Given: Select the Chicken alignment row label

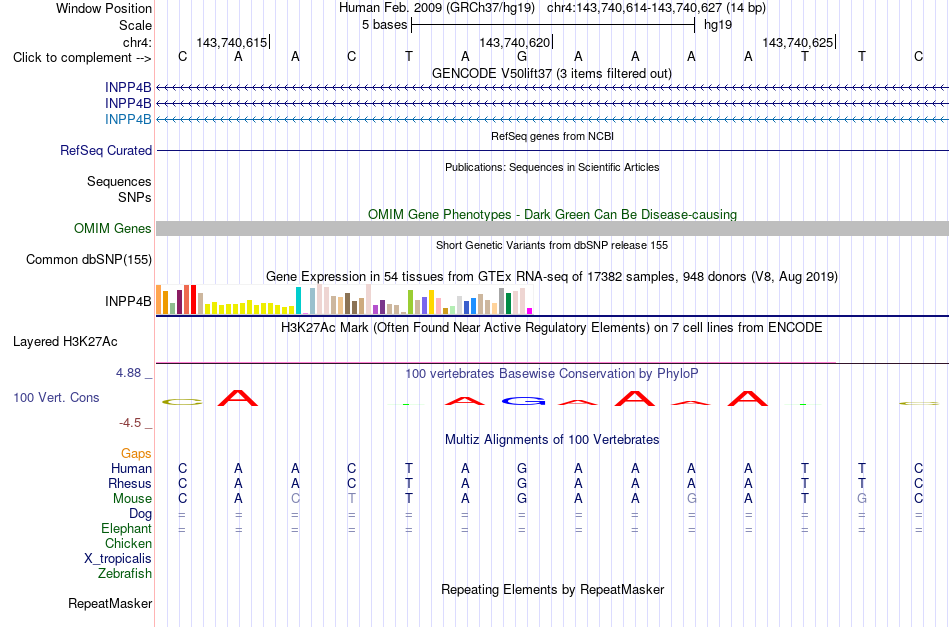Looking at the screenshot, I should point(128,543).
